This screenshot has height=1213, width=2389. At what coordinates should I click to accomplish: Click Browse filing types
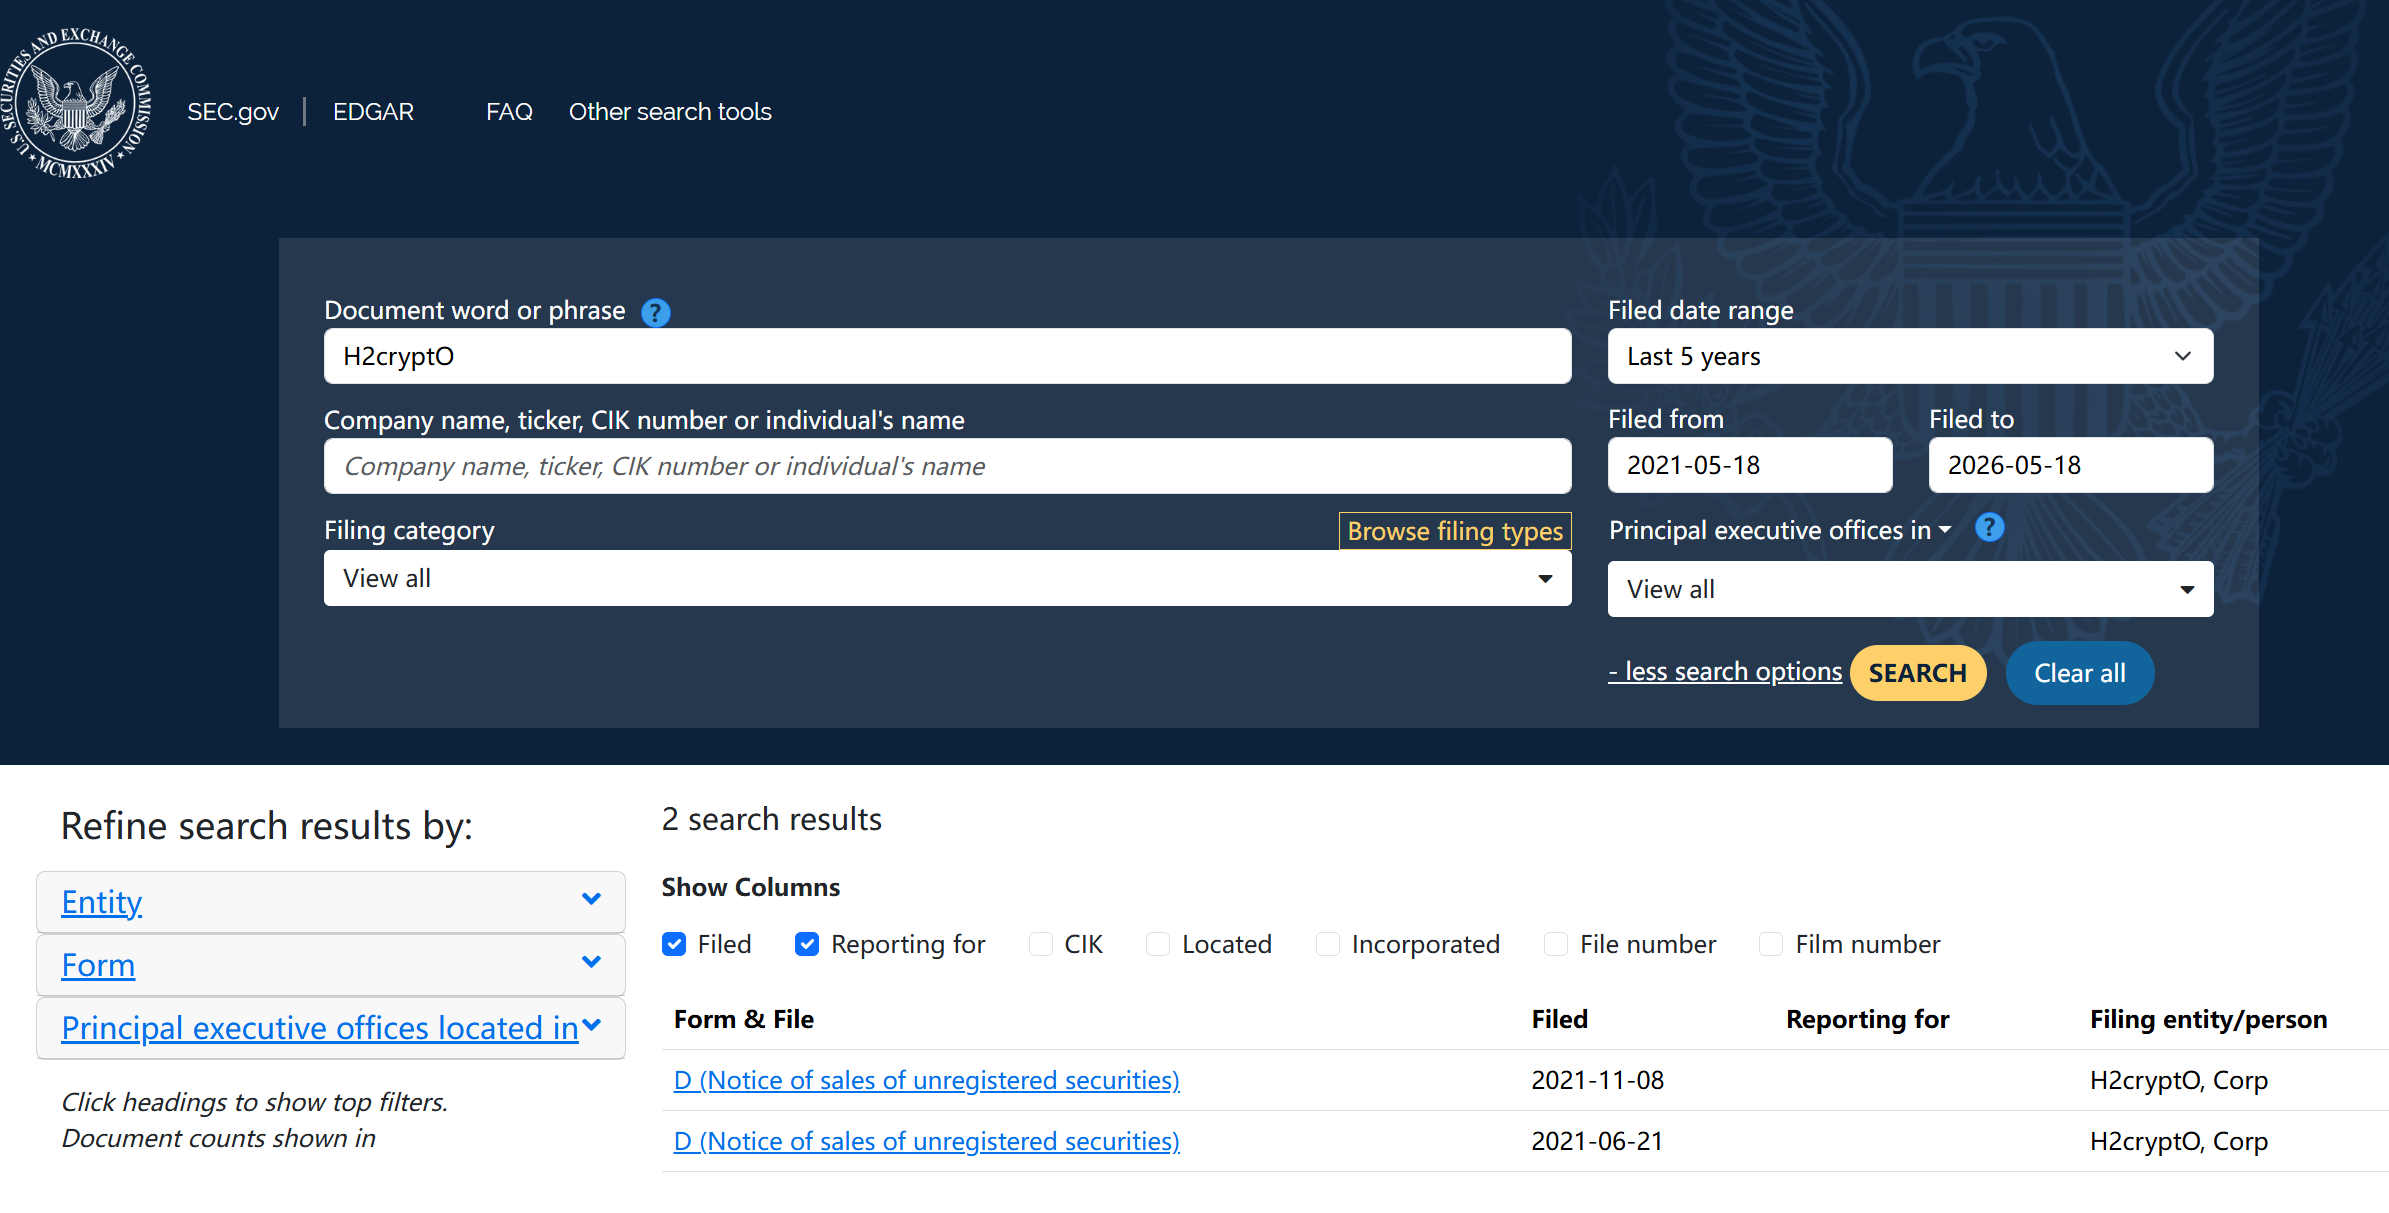1455,531
